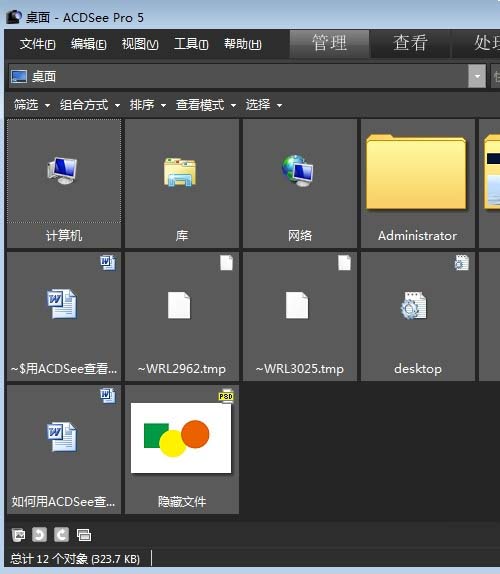
Task: Open the 编辑 menu
Action: point(89,44)
